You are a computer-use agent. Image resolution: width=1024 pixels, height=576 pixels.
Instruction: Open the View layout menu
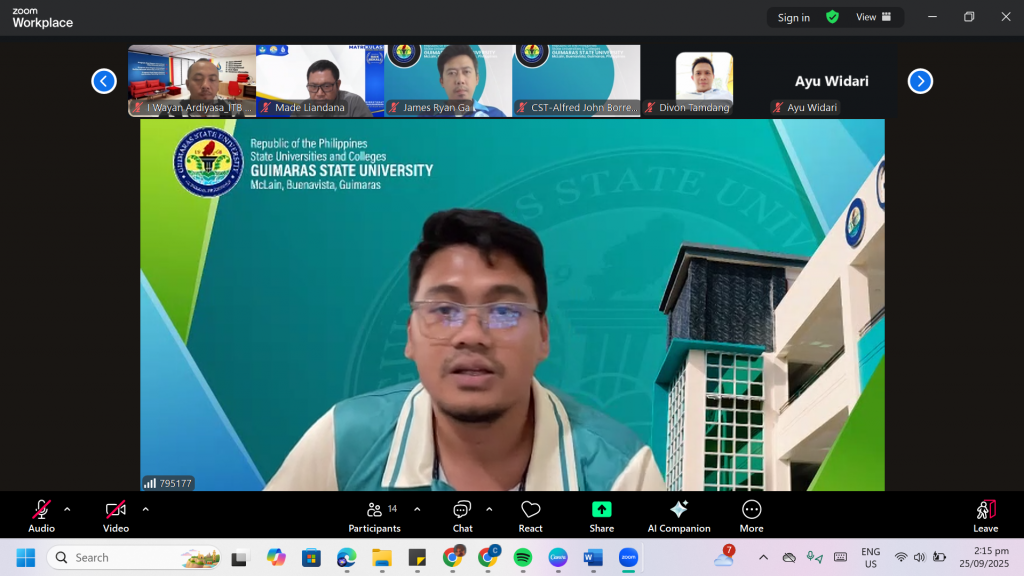[x=872, y=17]
